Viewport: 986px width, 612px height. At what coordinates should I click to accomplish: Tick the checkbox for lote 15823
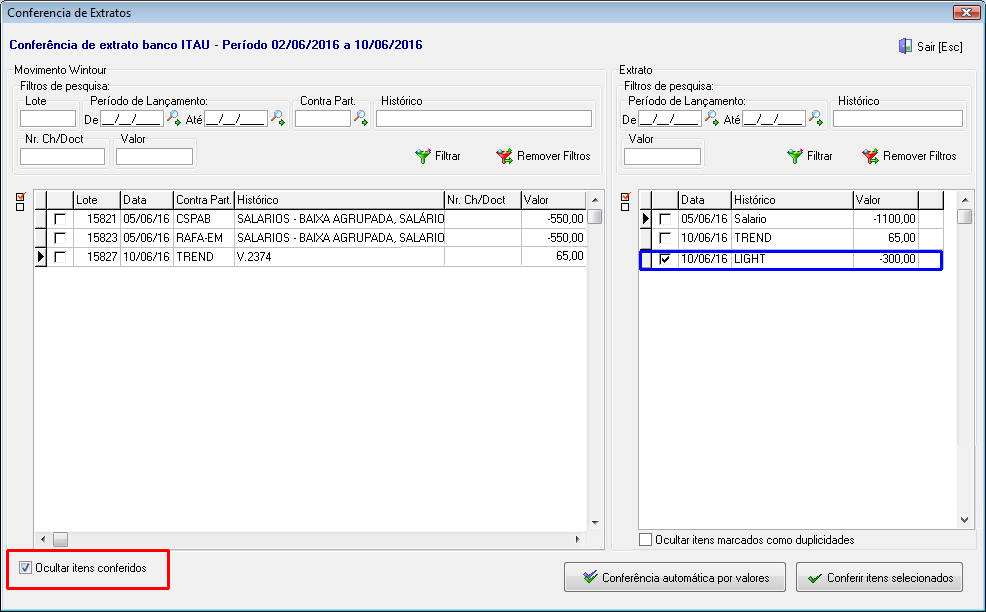[60, 238]
